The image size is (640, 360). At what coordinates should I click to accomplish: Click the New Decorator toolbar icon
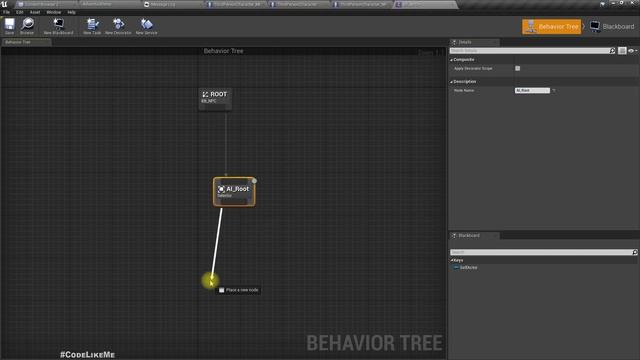click(118, 26)
